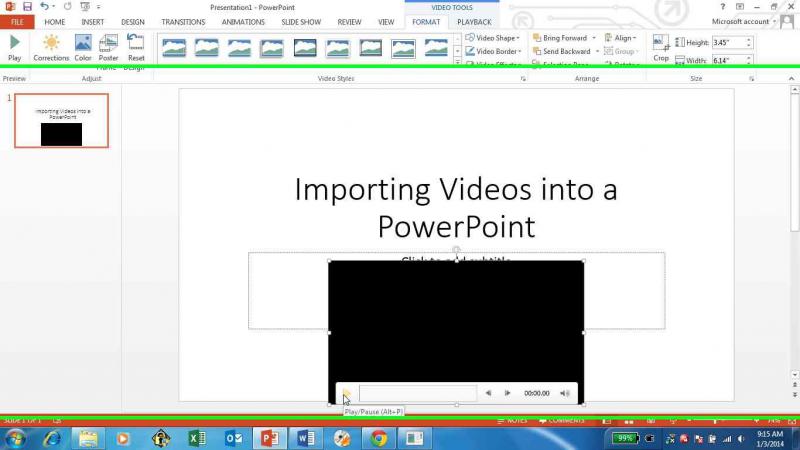The width and height of the screenshot is (800, 450).
Task: Click the video seek bar on the slide
Action: (418, 393)
